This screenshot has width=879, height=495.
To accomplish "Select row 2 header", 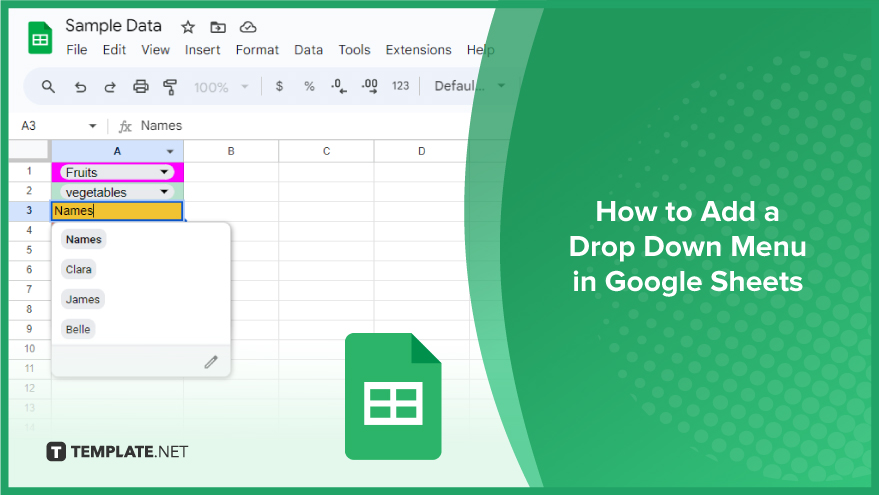I will 29,191.
